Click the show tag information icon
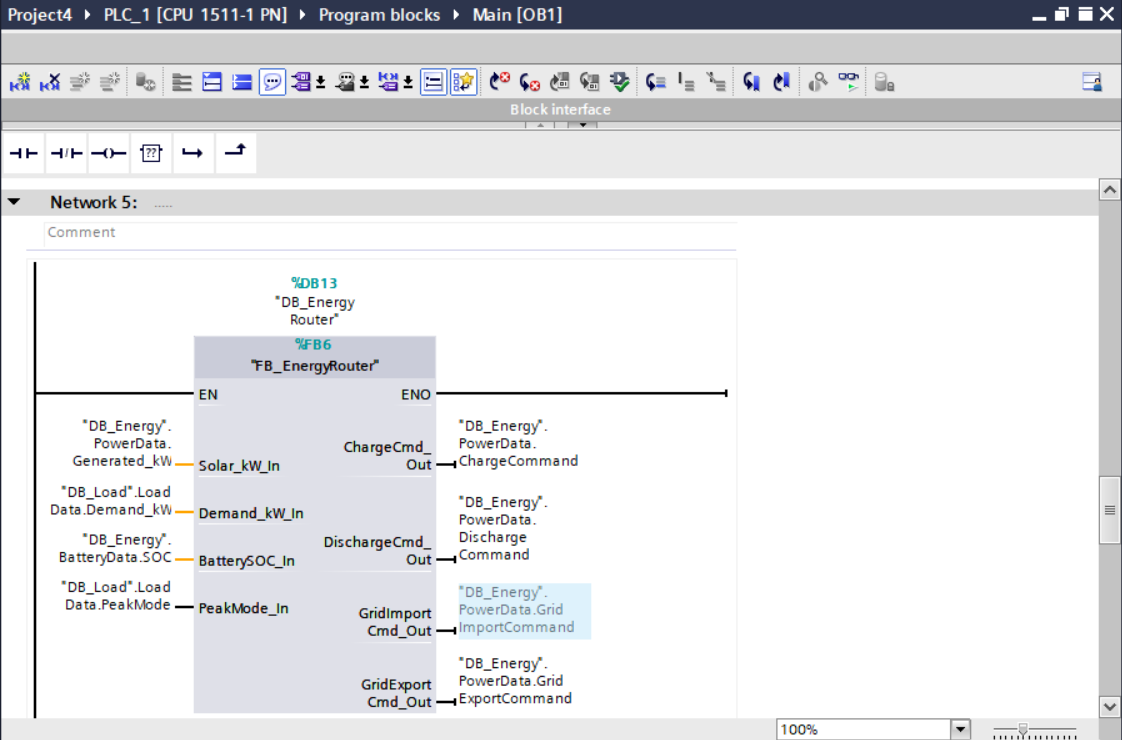Screen dimensions: 1122x740 click(345, 82)
